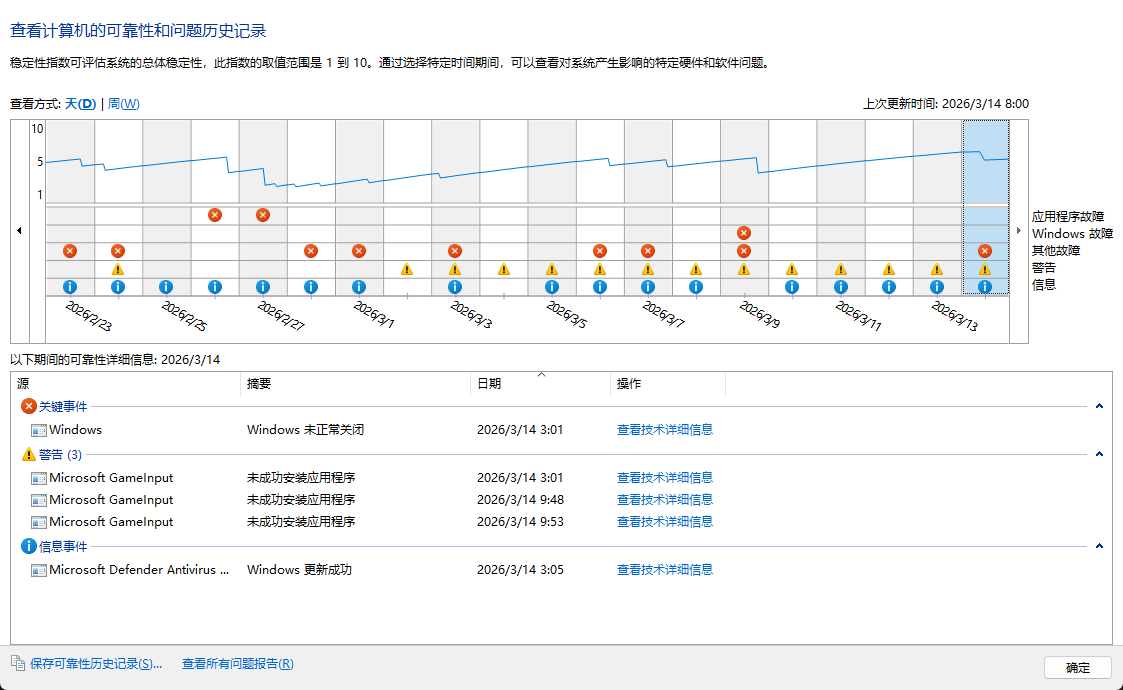Sort the list by the 摘要 column
Viewport: 1123px width, 690px height.
(x=356, y=384)
